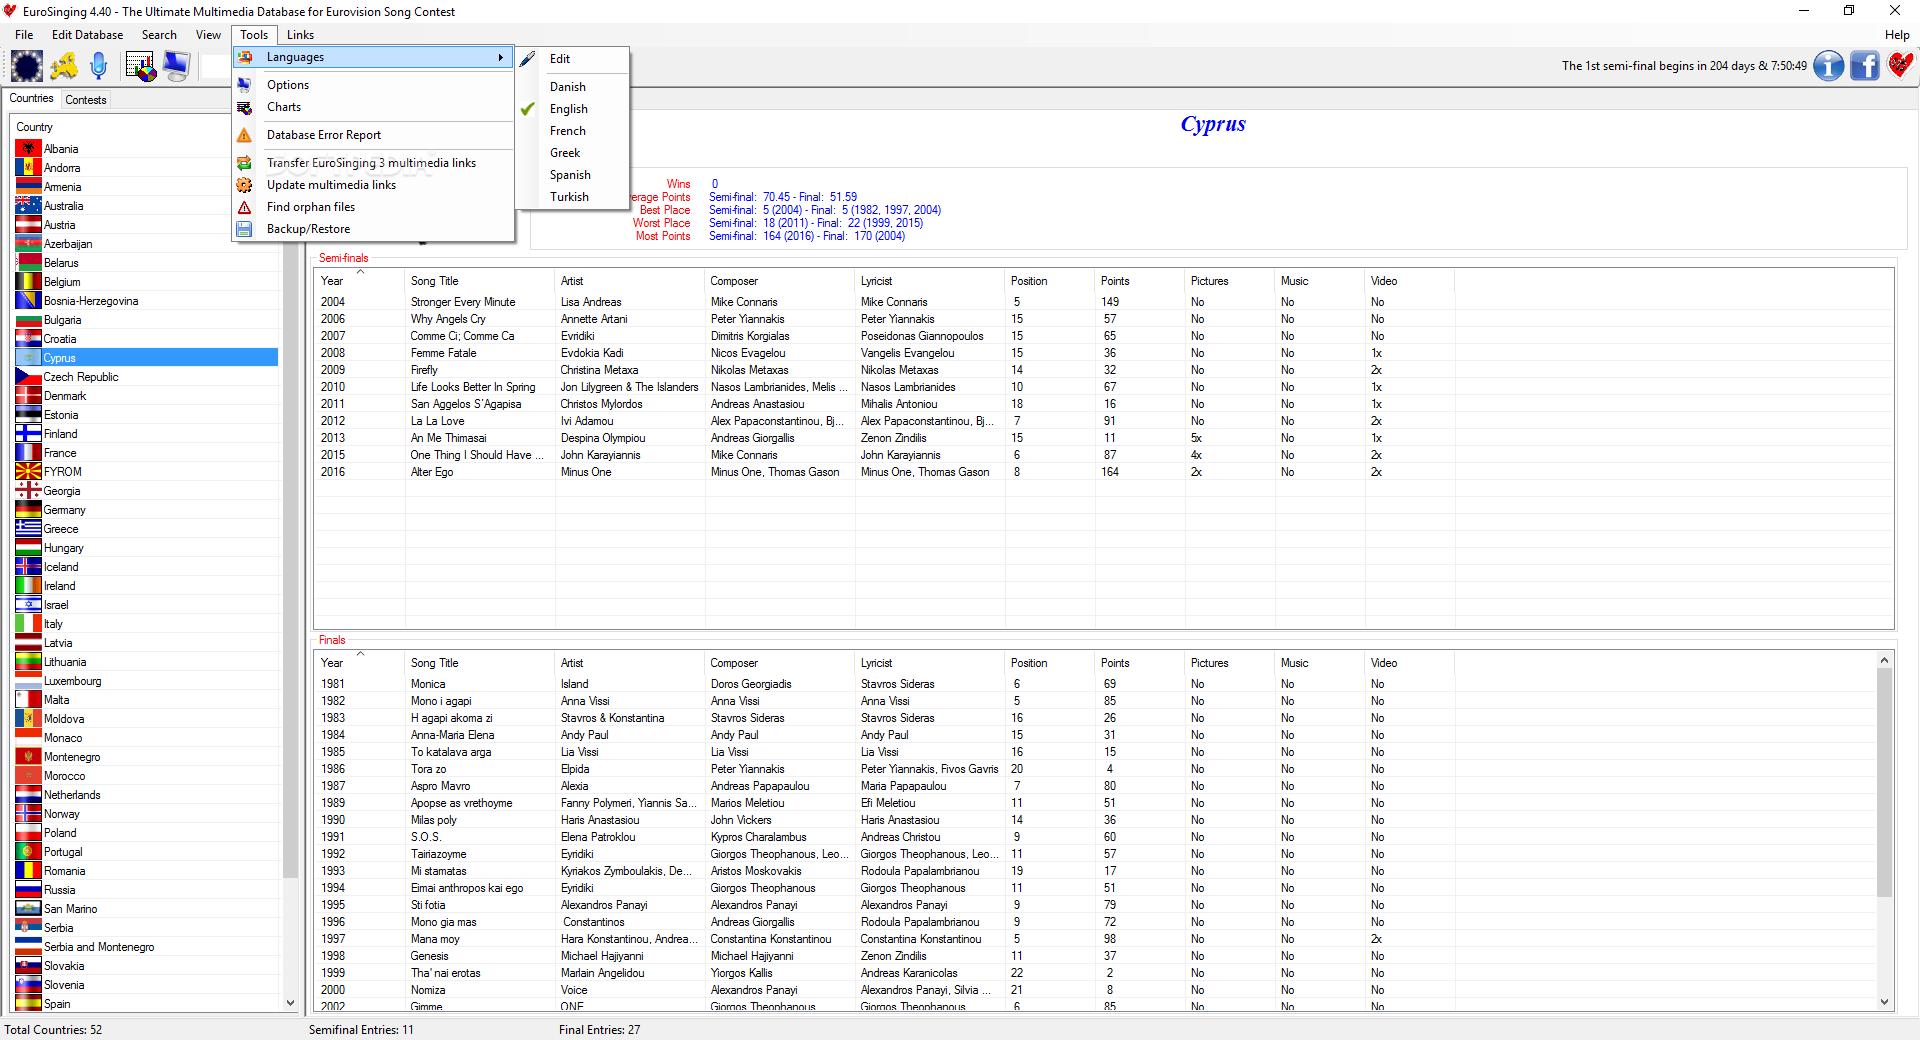The height and width of the screenshot is (1040, 1920).
Task: Click the Eurovision stars circle toolbar icon
Action: point(27,66)
